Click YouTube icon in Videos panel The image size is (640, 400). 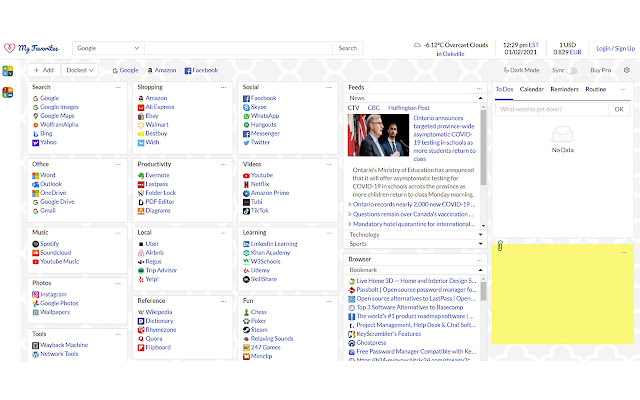(246, 176)
